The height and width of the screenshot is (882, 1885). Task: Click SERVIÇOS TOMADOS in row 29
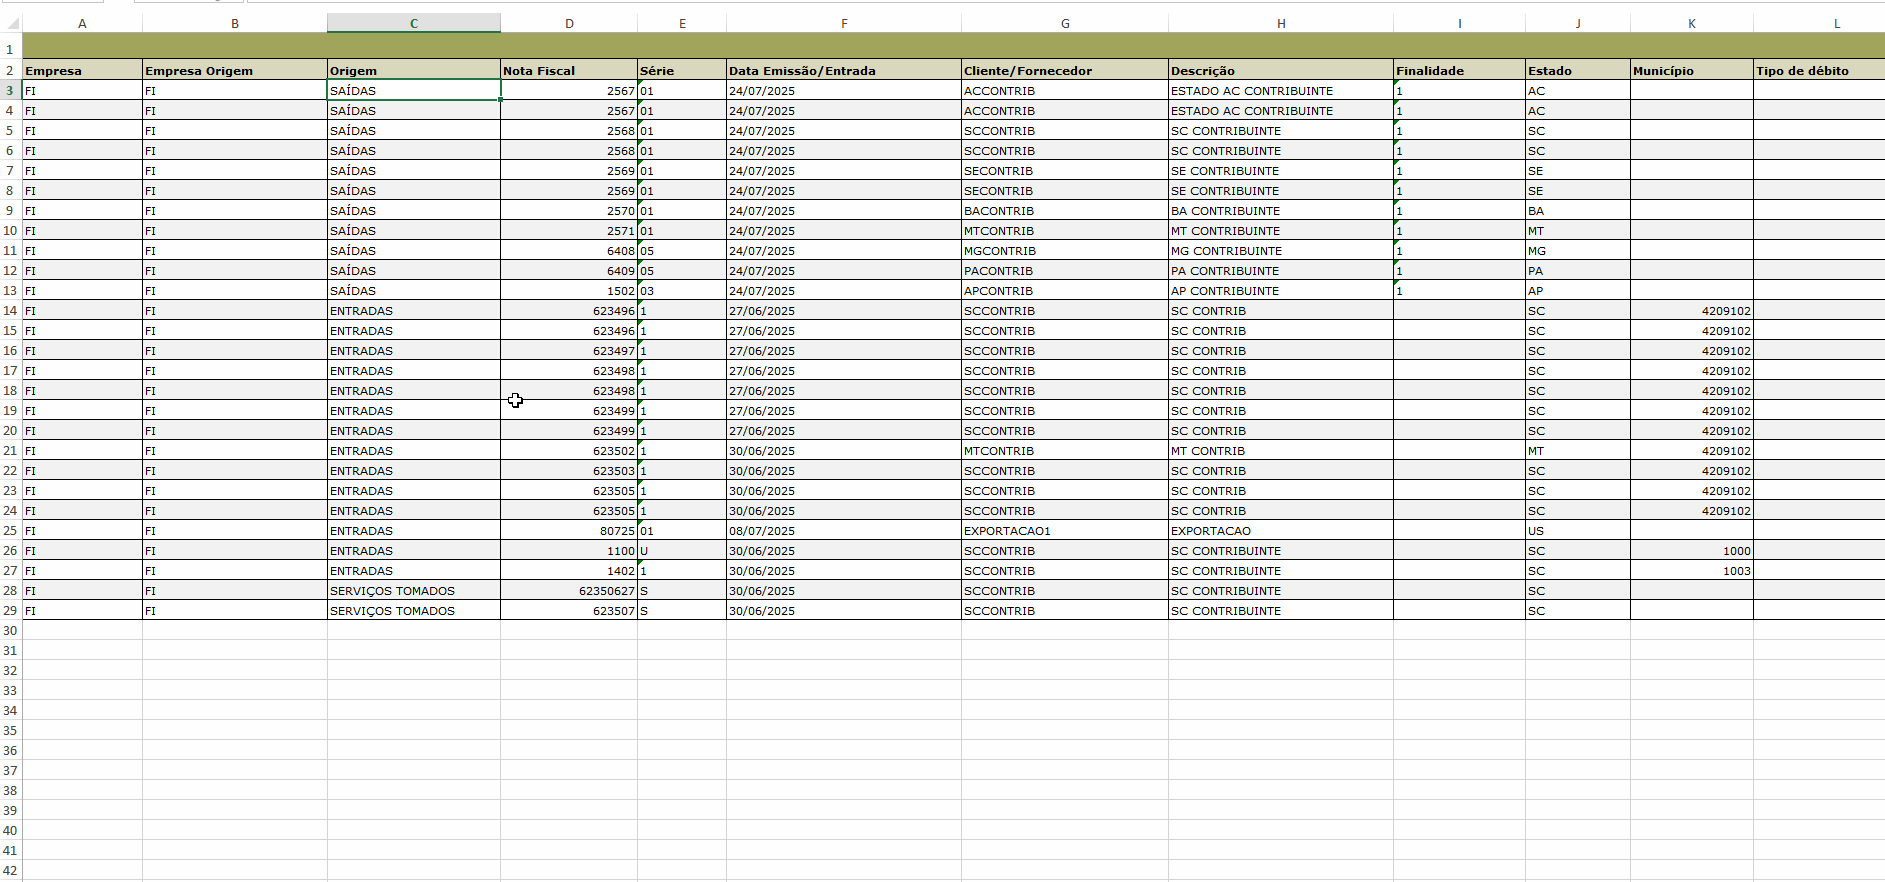click(414, 611)
